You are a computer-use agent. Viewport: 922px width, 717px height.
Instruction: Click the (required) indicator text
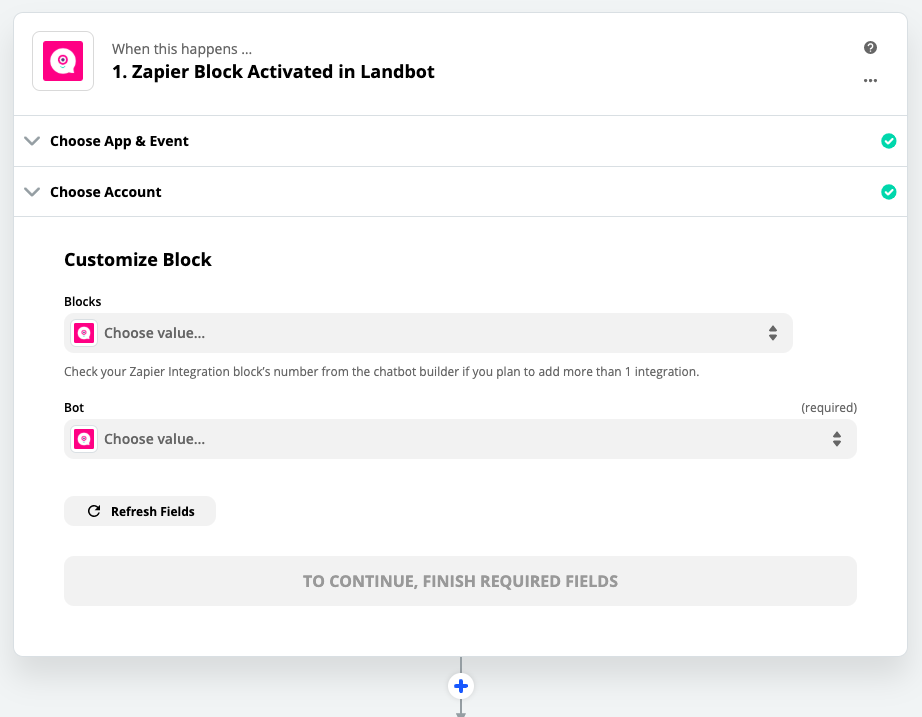click(829, 408)
